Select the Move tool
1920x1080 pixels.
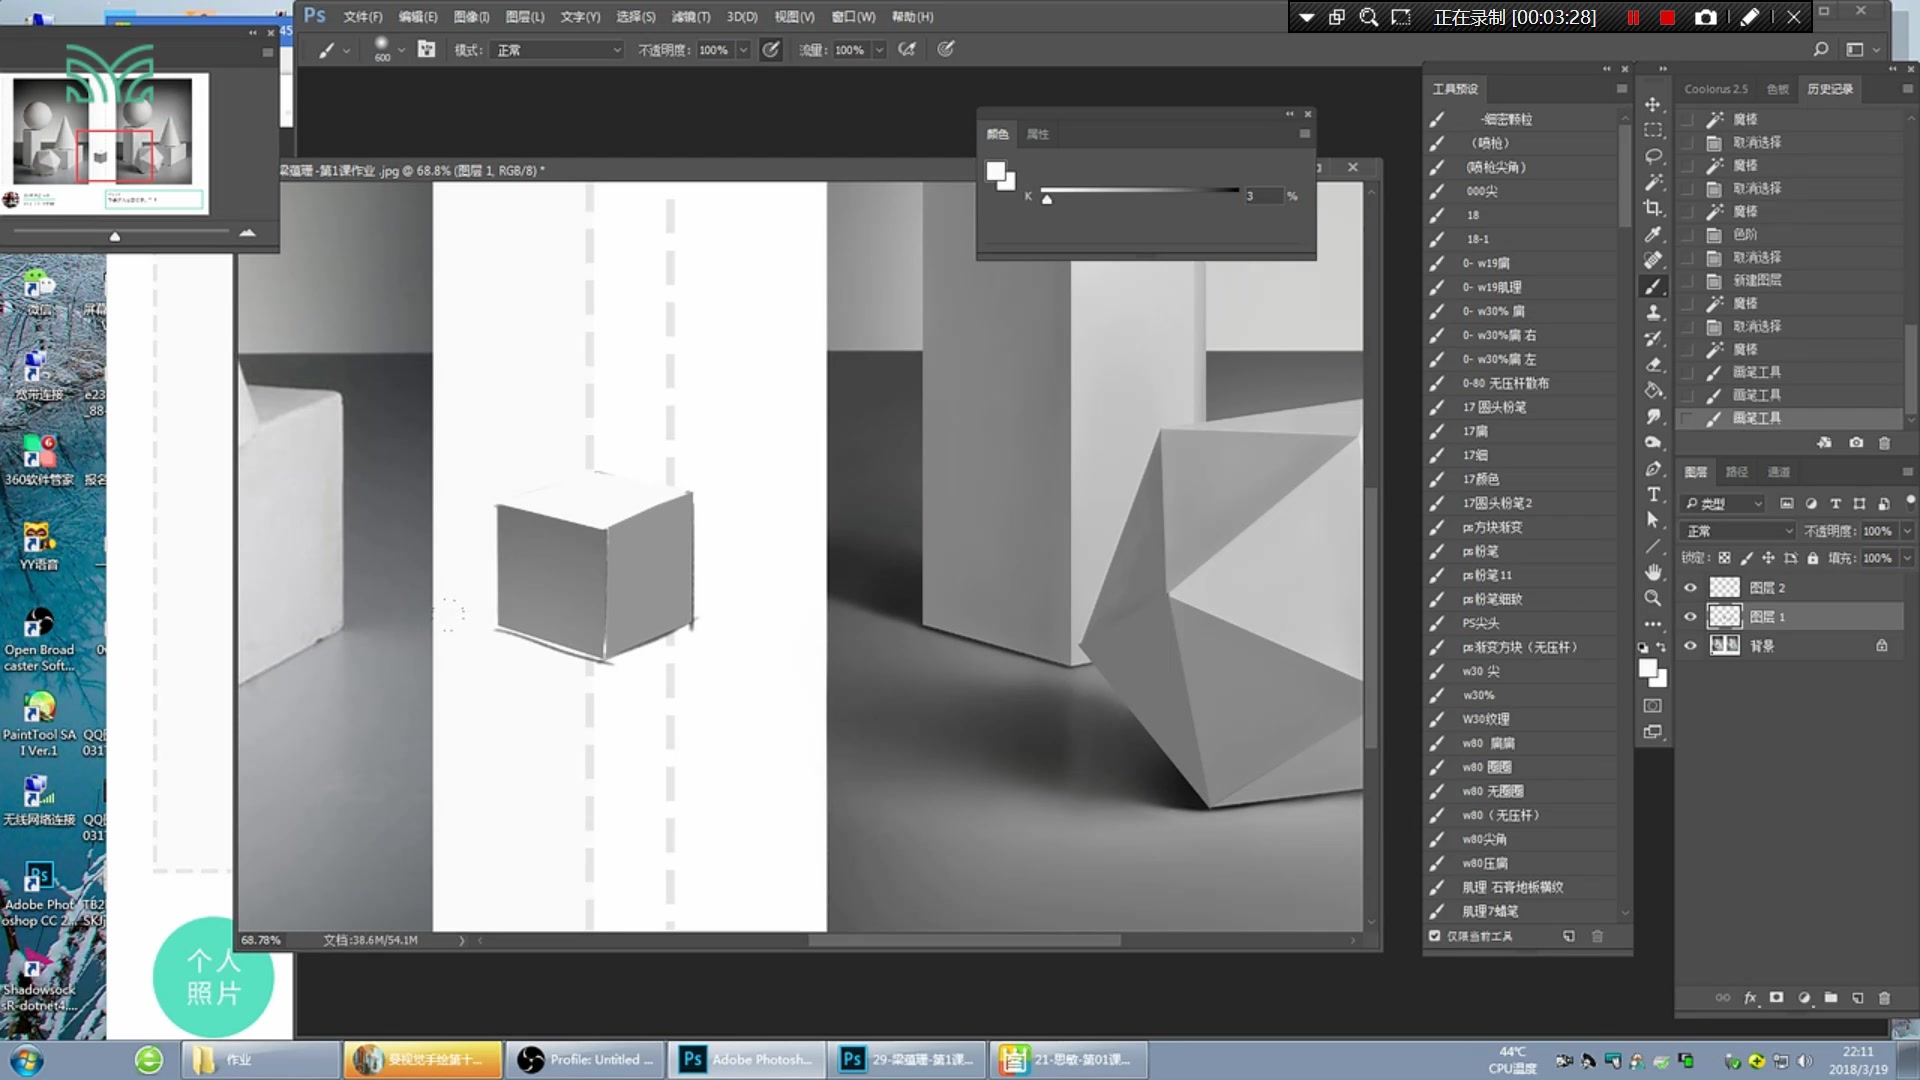(x=1653, y=105)
